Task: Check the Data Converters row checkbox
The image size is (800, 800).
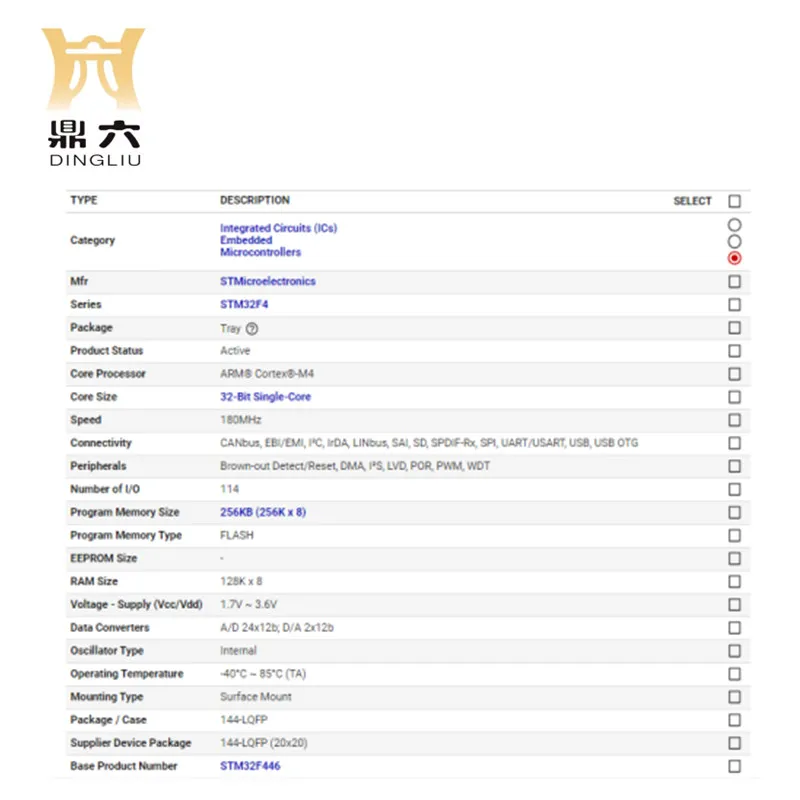Action: [734, 628]
